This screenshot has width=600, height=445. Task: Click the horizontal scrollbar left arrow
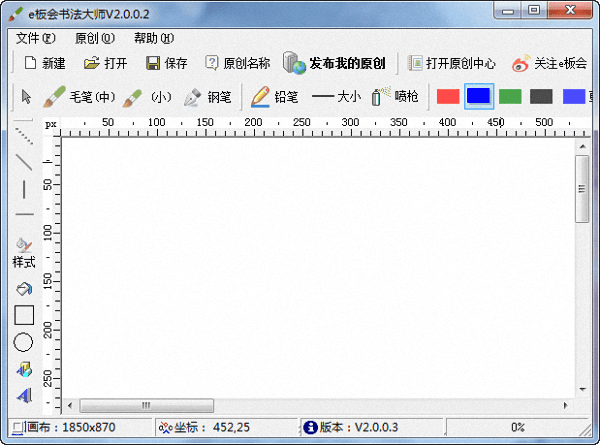(70, 406)
